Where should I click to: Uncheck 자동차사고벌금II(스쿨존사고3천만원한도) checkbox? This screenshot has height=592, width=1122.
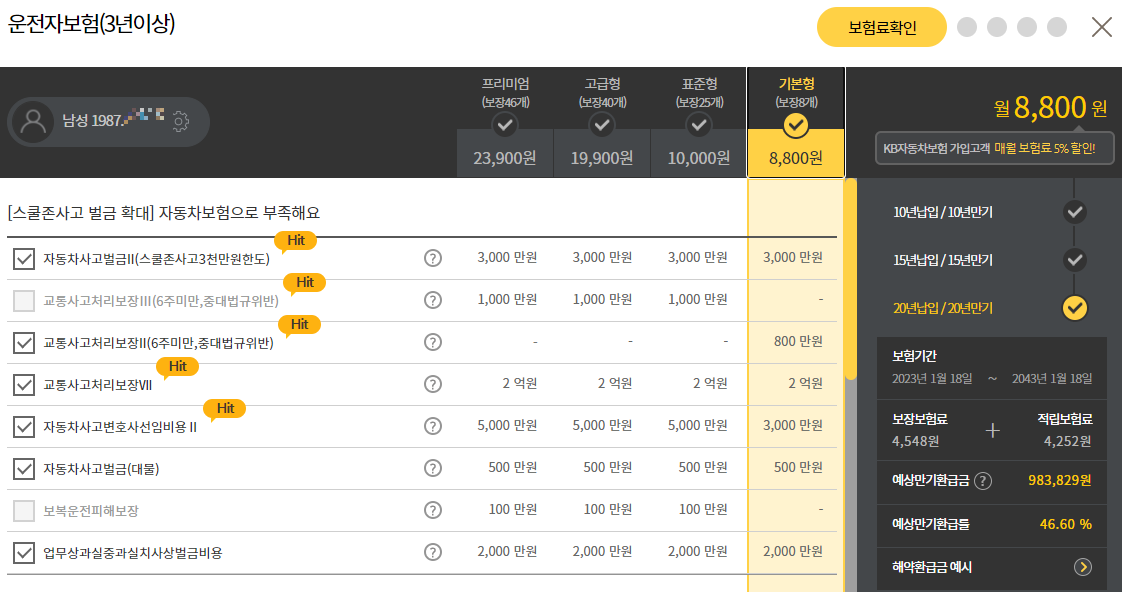(x=24, y=258)
